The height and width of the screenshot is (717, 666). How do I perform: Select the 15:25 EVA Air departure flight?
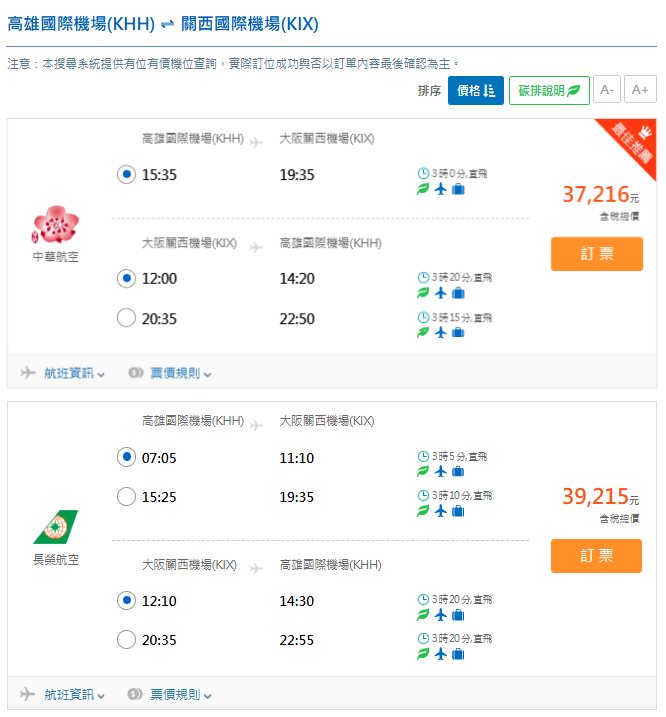point(126,496)
